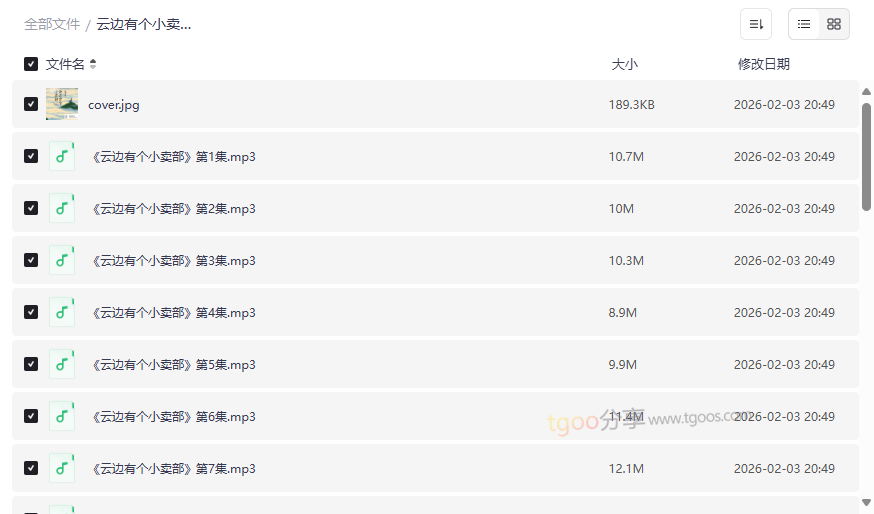Open the cover.jpg thumbnail image

[62, 104]
